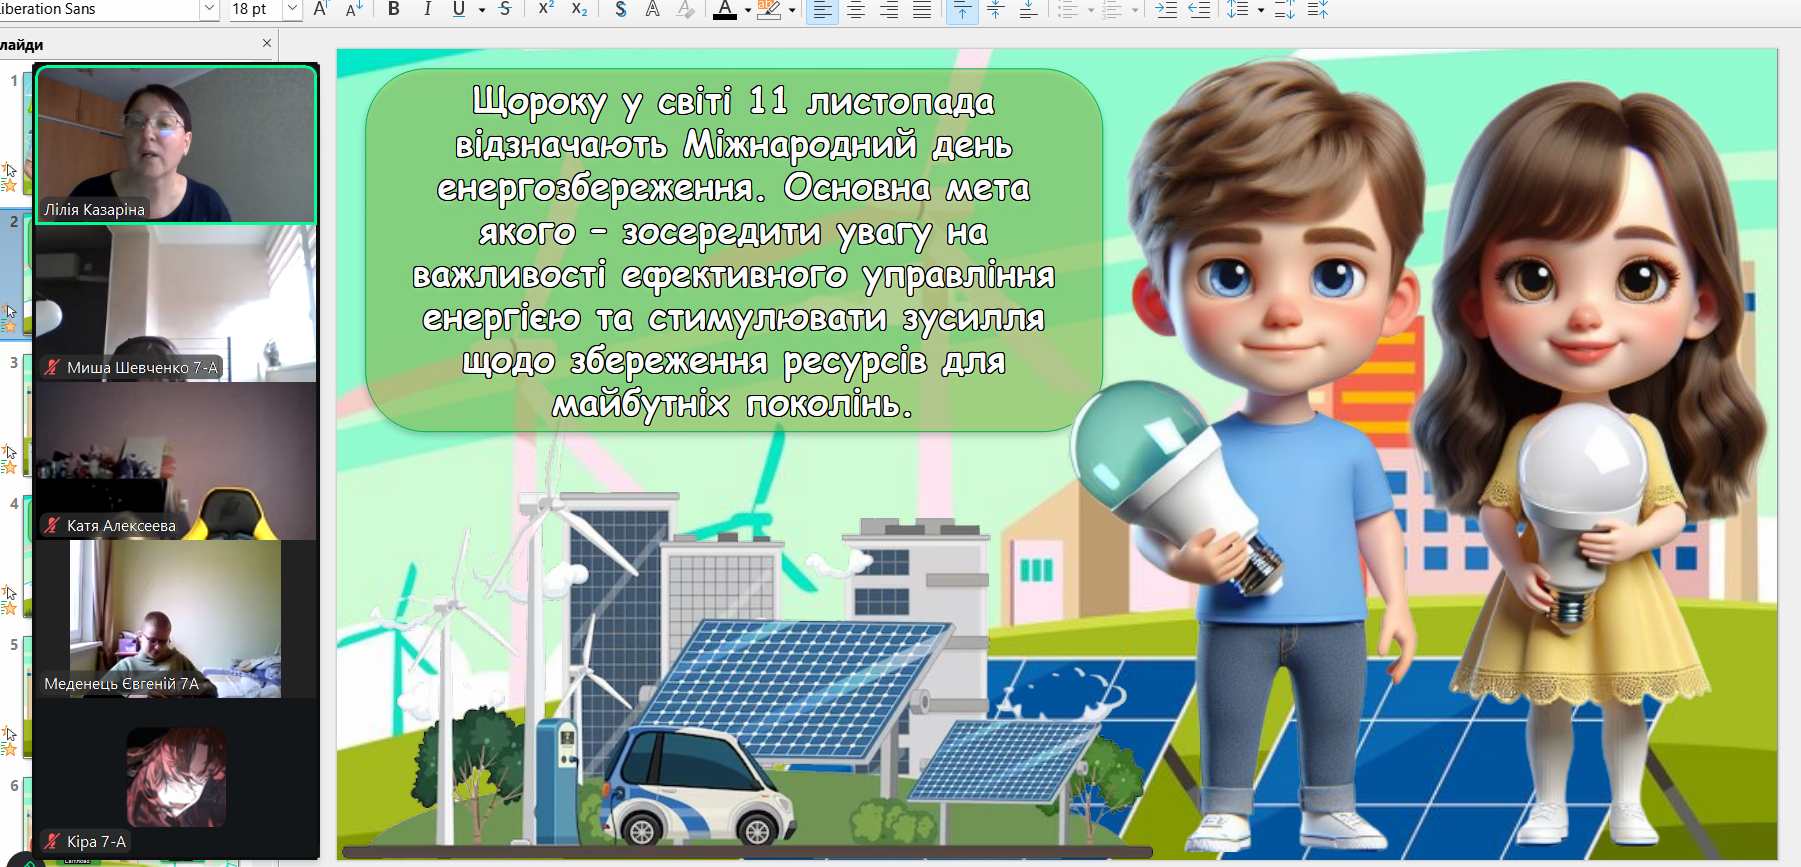Toggle strikethrough text formatting
This screenshot has height=867, width=1801.
pyautogui.click(x=505, y=9)
